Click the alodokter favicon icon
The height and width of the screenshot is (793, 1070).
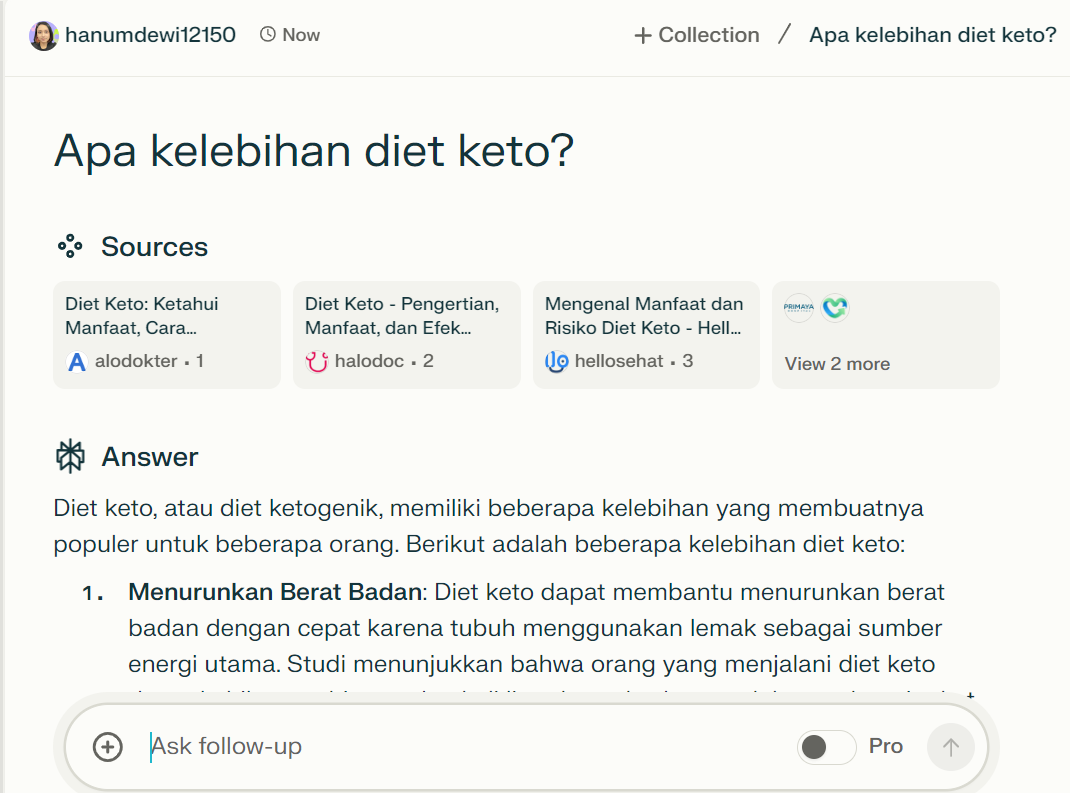77,362
